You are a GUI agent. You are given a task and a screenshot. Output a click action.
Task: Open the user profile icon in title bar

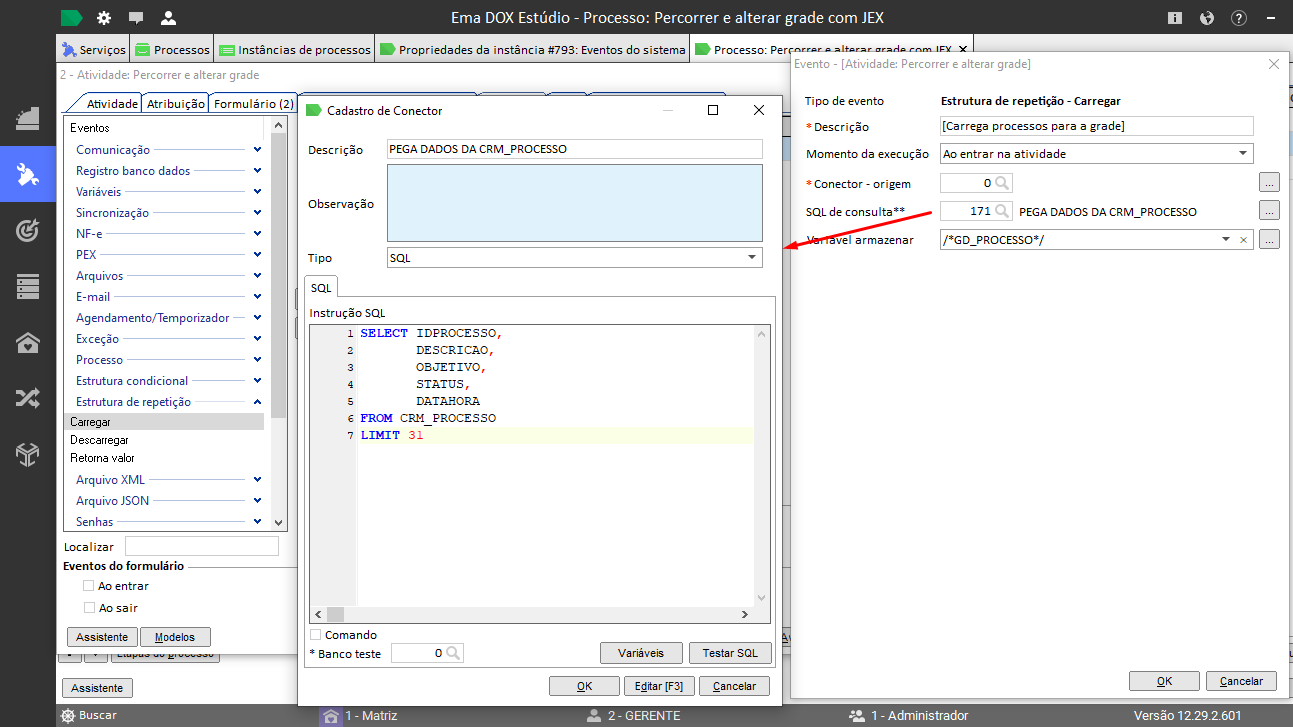(167, 18)
